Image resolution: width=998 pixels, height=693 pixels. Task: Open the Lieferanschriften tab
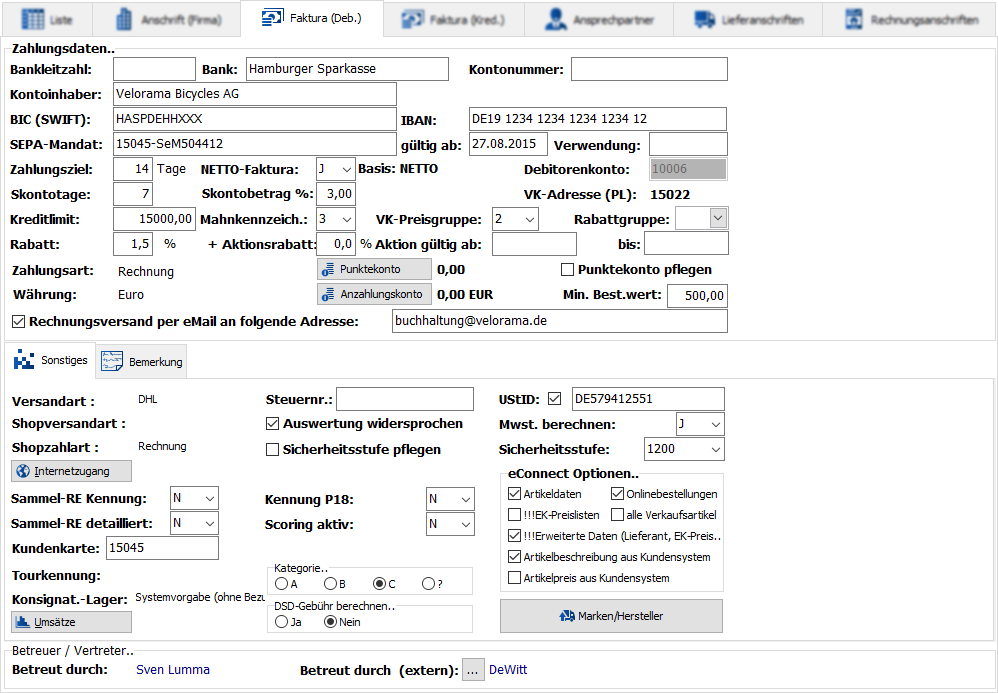click(748, 19)
